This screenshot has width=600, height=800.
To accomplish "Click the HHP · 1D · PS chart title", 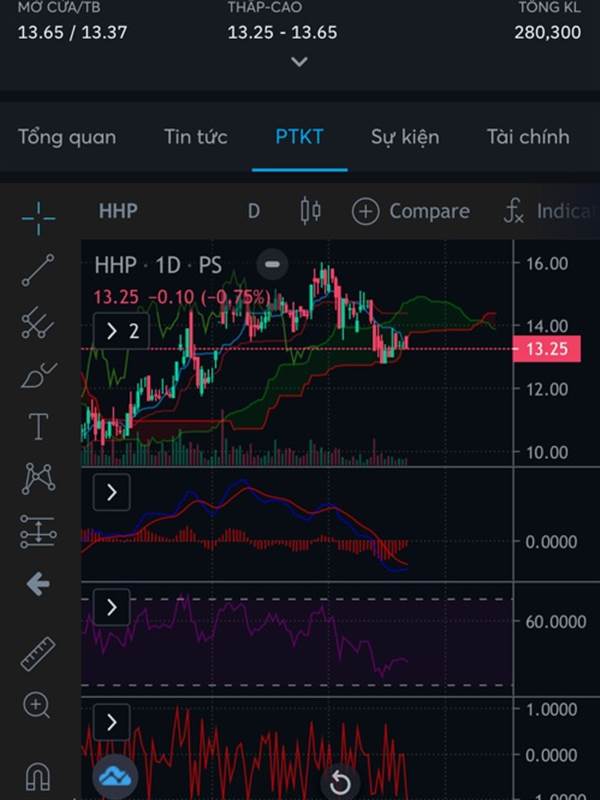I will 158,265.
